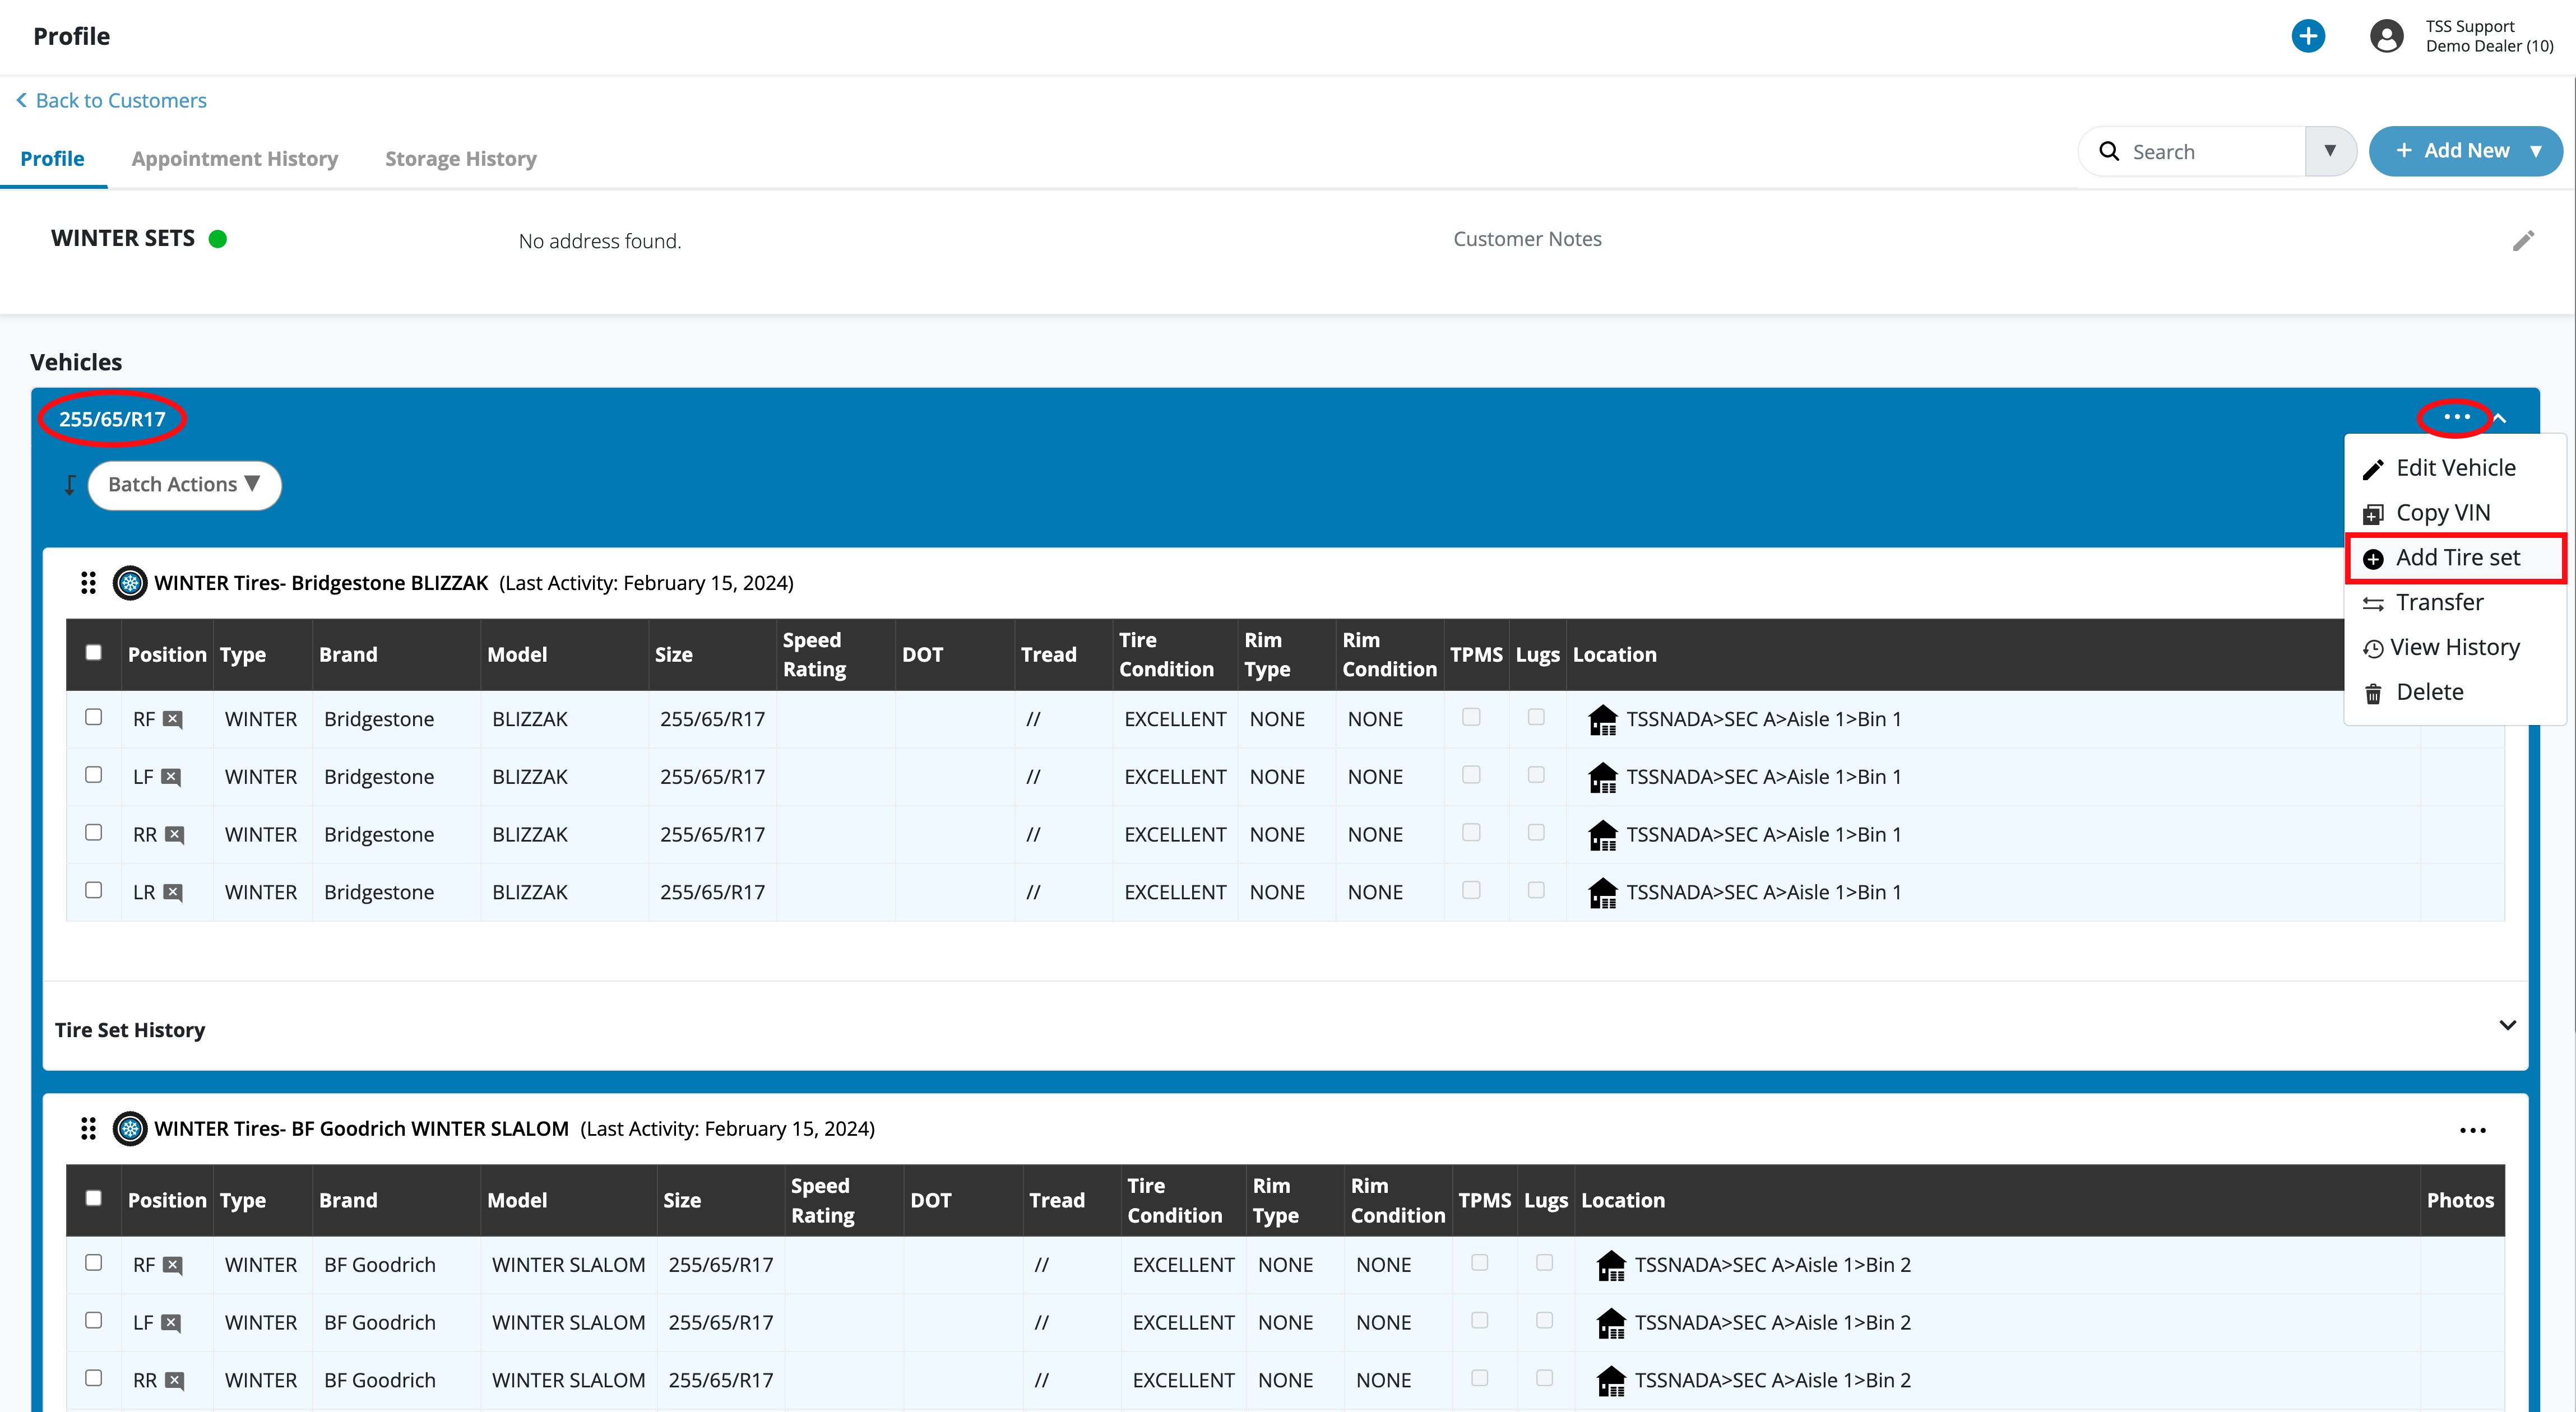Click the Add New button
2576x1412 pixels.
click(x=2465, y=151)
